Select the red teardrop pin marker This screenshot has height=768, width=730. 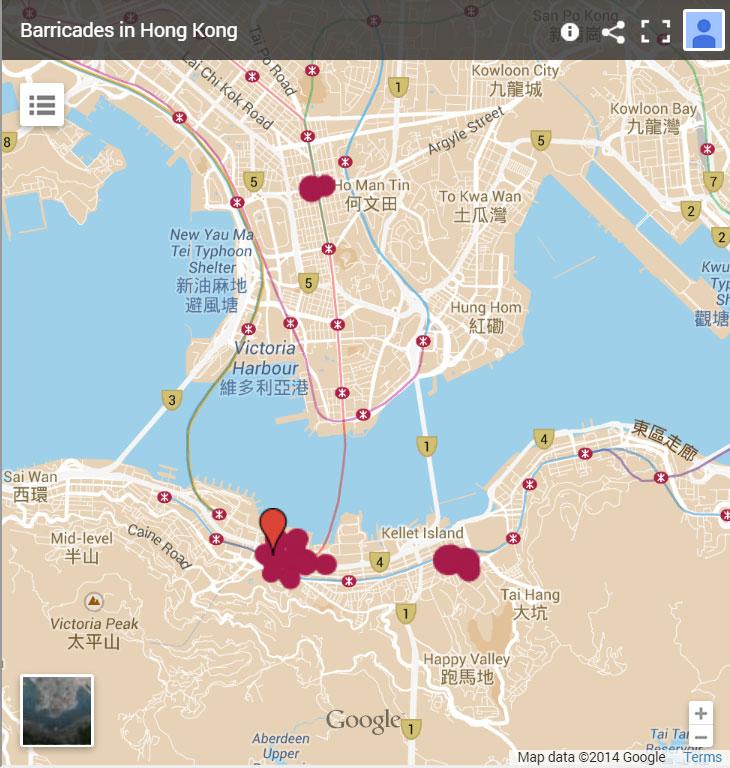coord(273,530)
